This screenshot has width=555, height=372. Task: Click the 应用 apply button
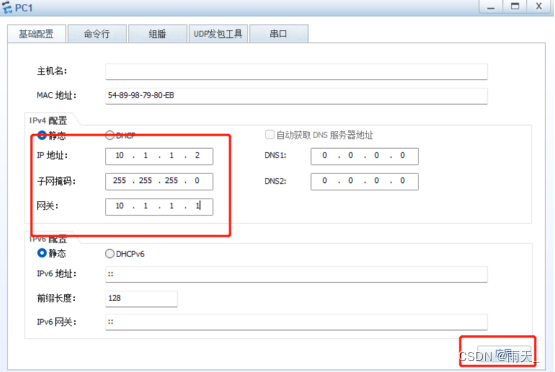(x=504, y=353)
